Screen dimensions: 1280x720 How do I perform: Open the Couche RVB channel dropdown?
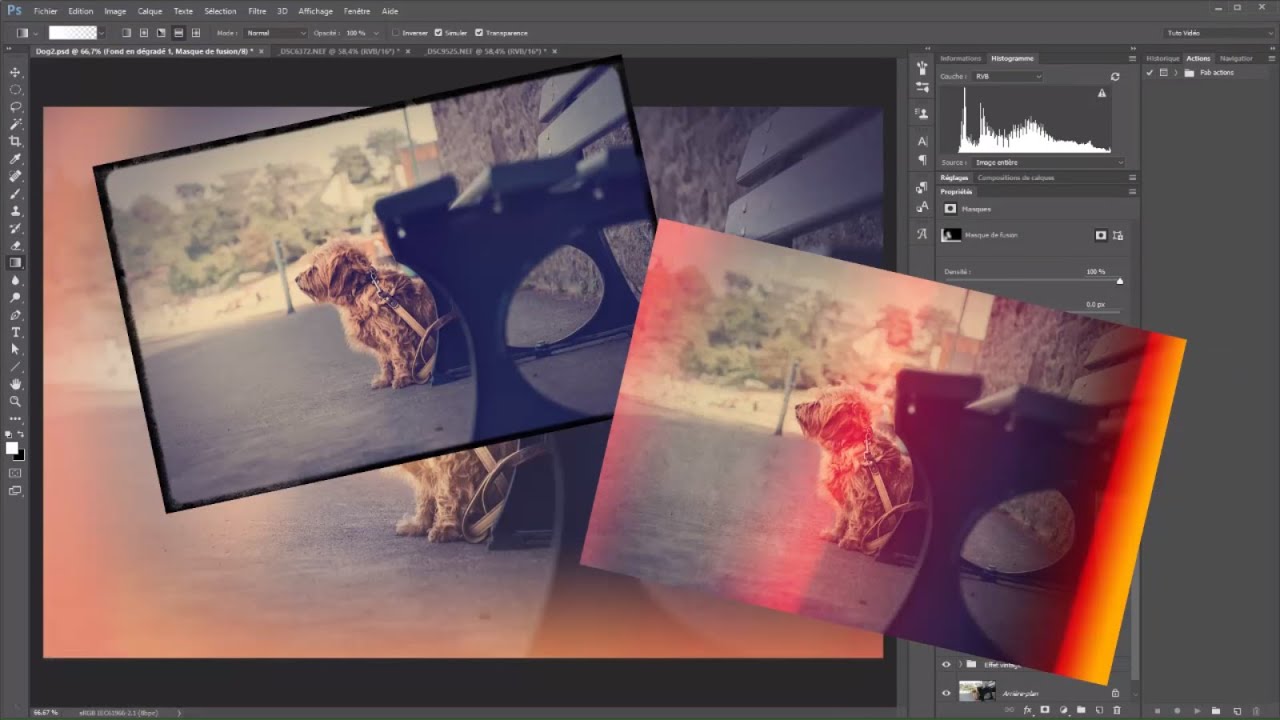[1006, 76]
